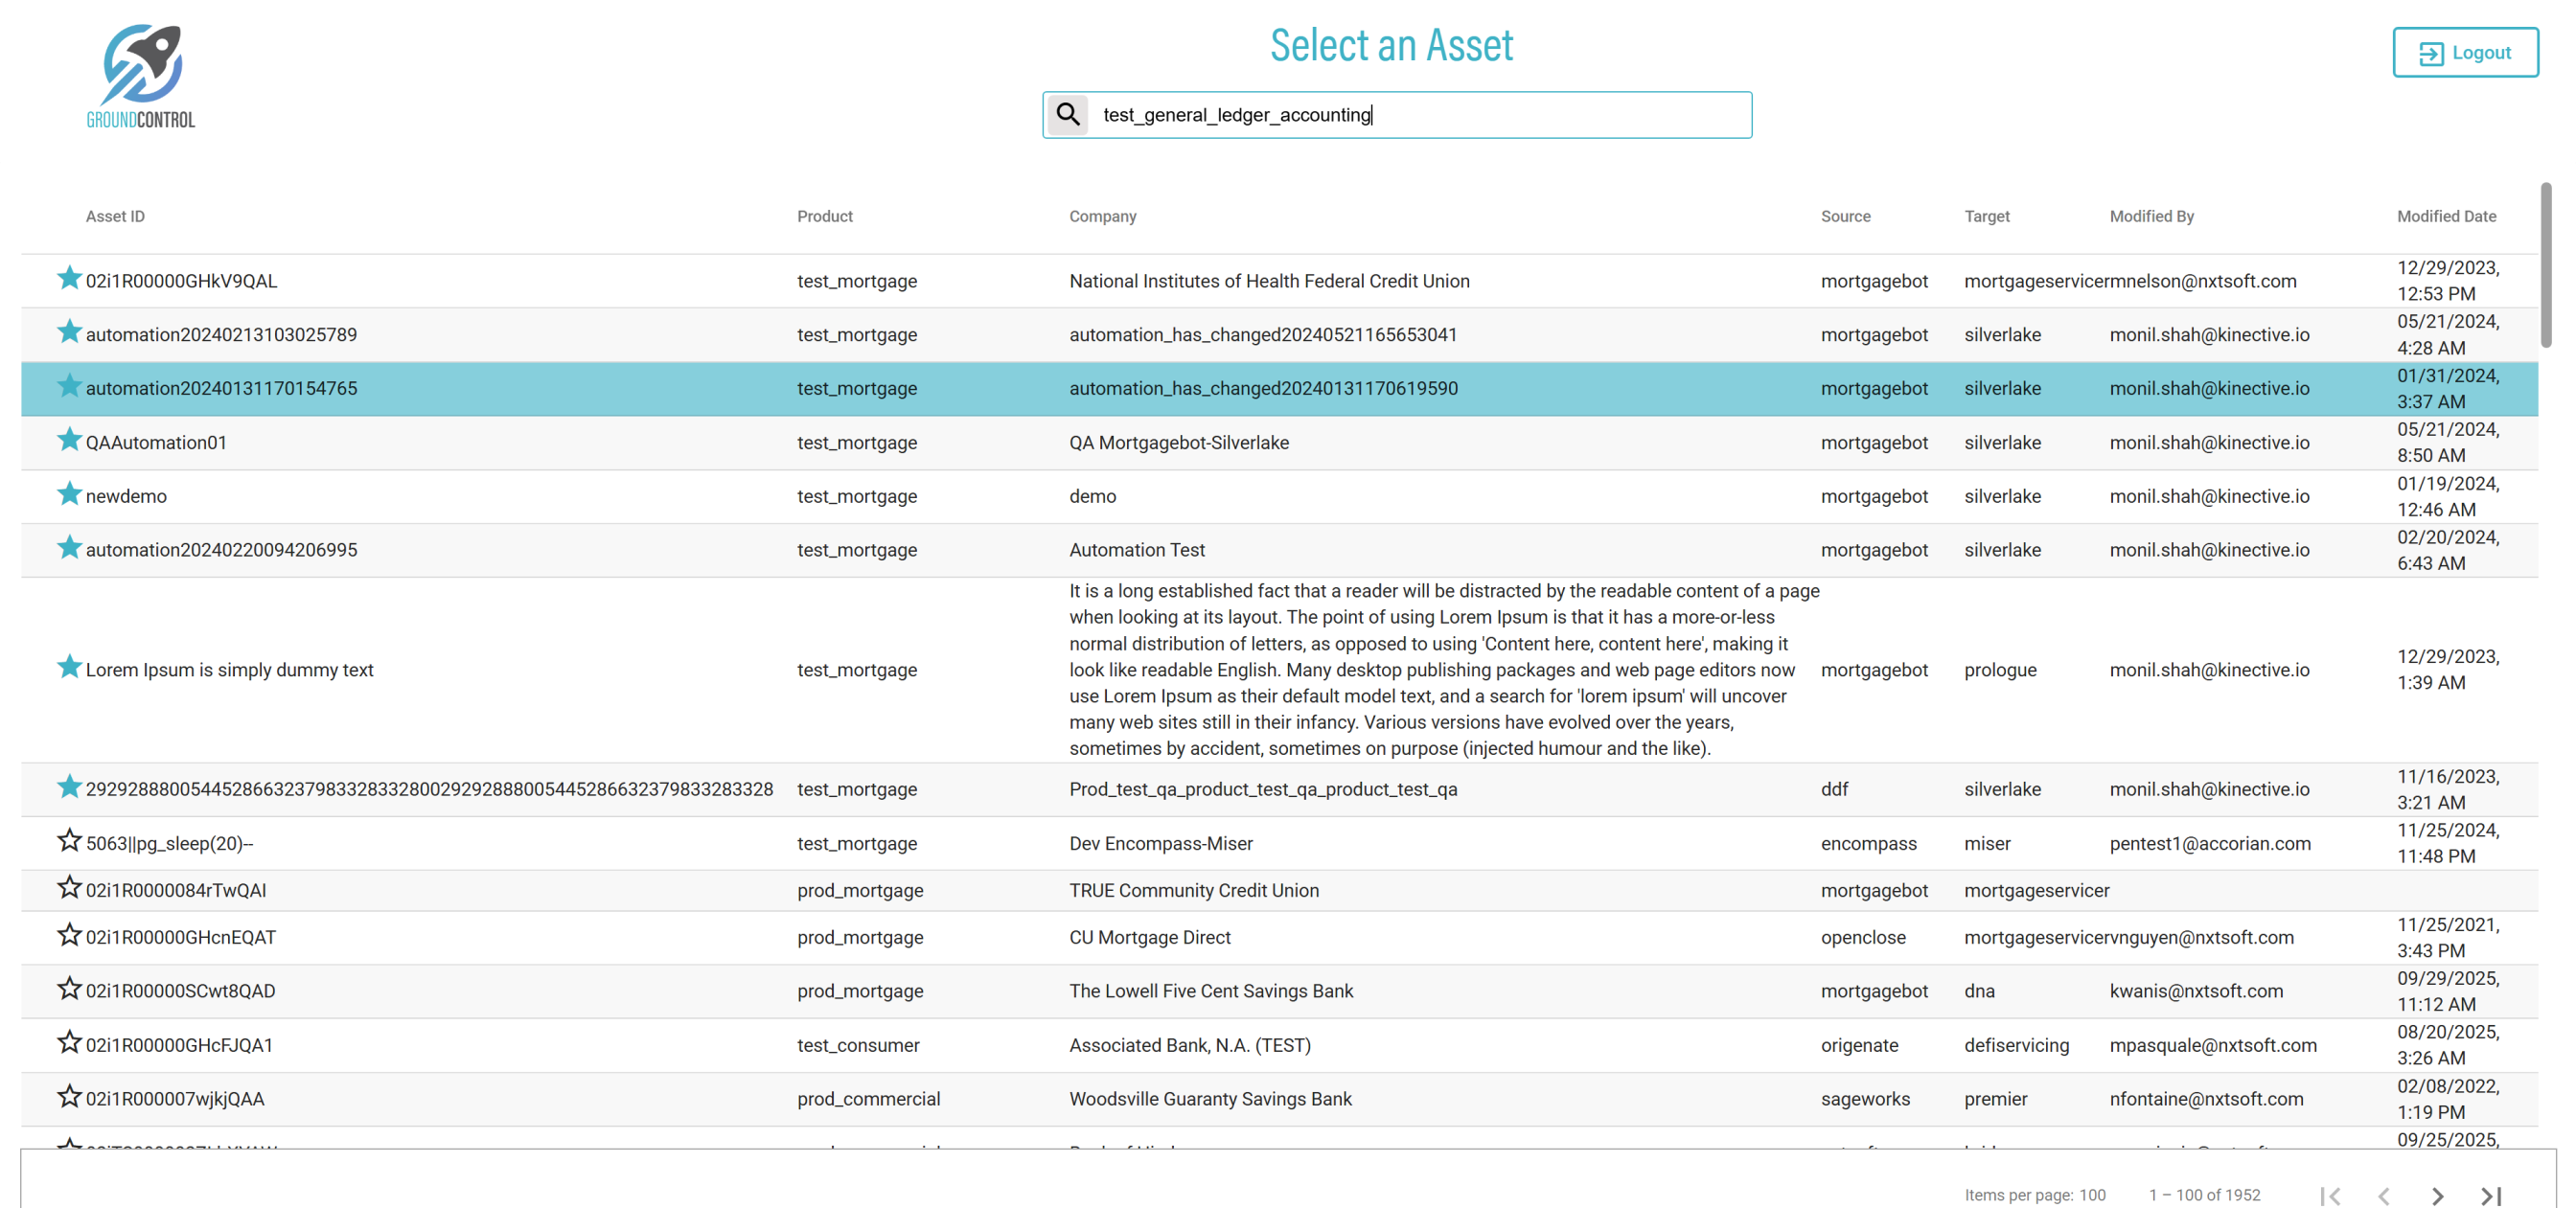Click the GroundControl rocket logo
The image size is (2576, 1208).
click(141, 76)
